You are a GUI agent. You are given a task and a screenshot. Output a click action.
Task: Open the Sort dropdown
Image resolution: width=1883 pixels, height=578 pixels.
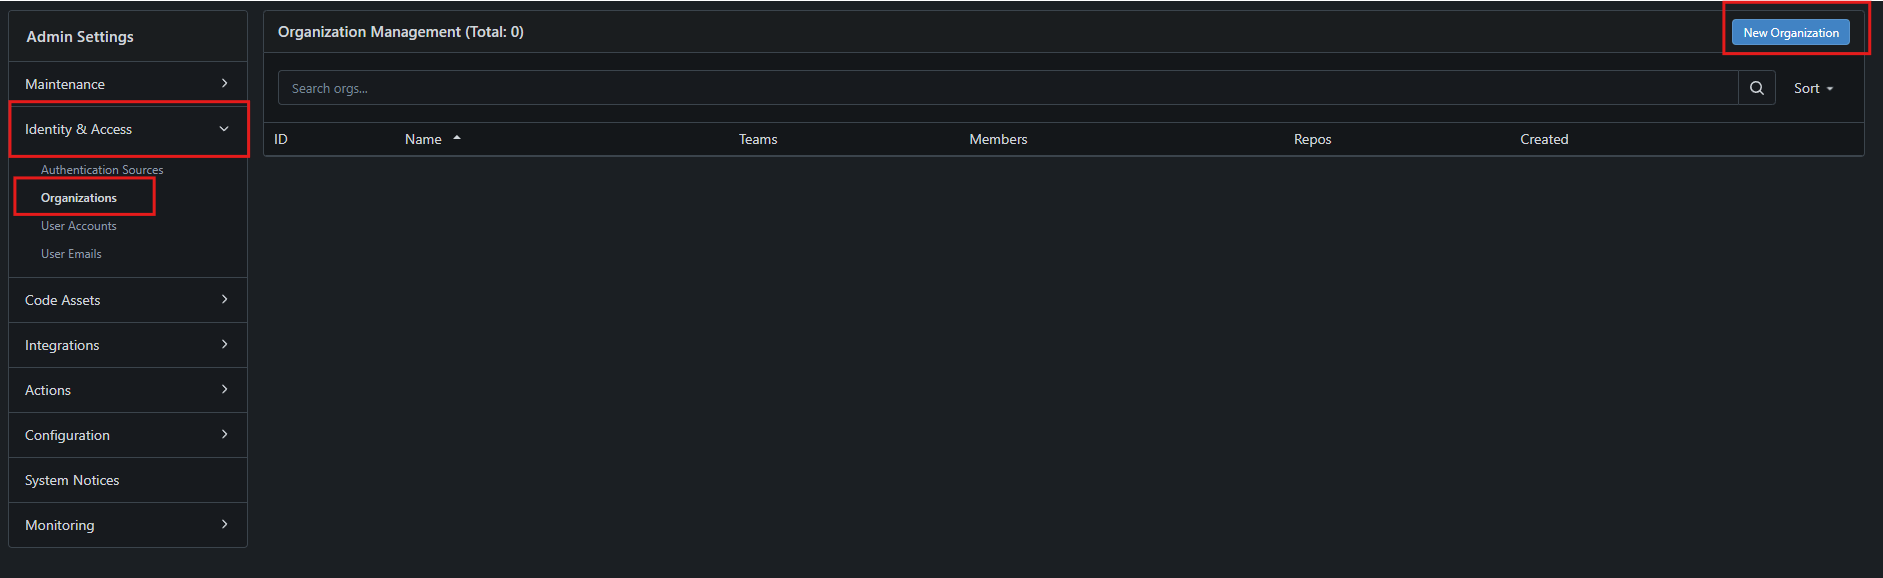click(x=1813, y=88)
